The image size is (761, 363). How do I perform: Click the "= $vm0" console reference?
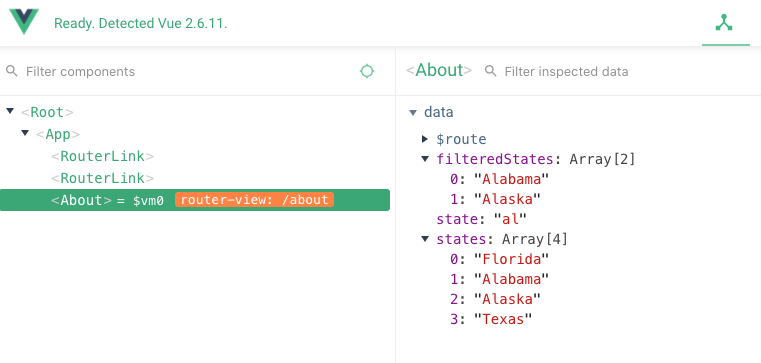tap(141, 200)
